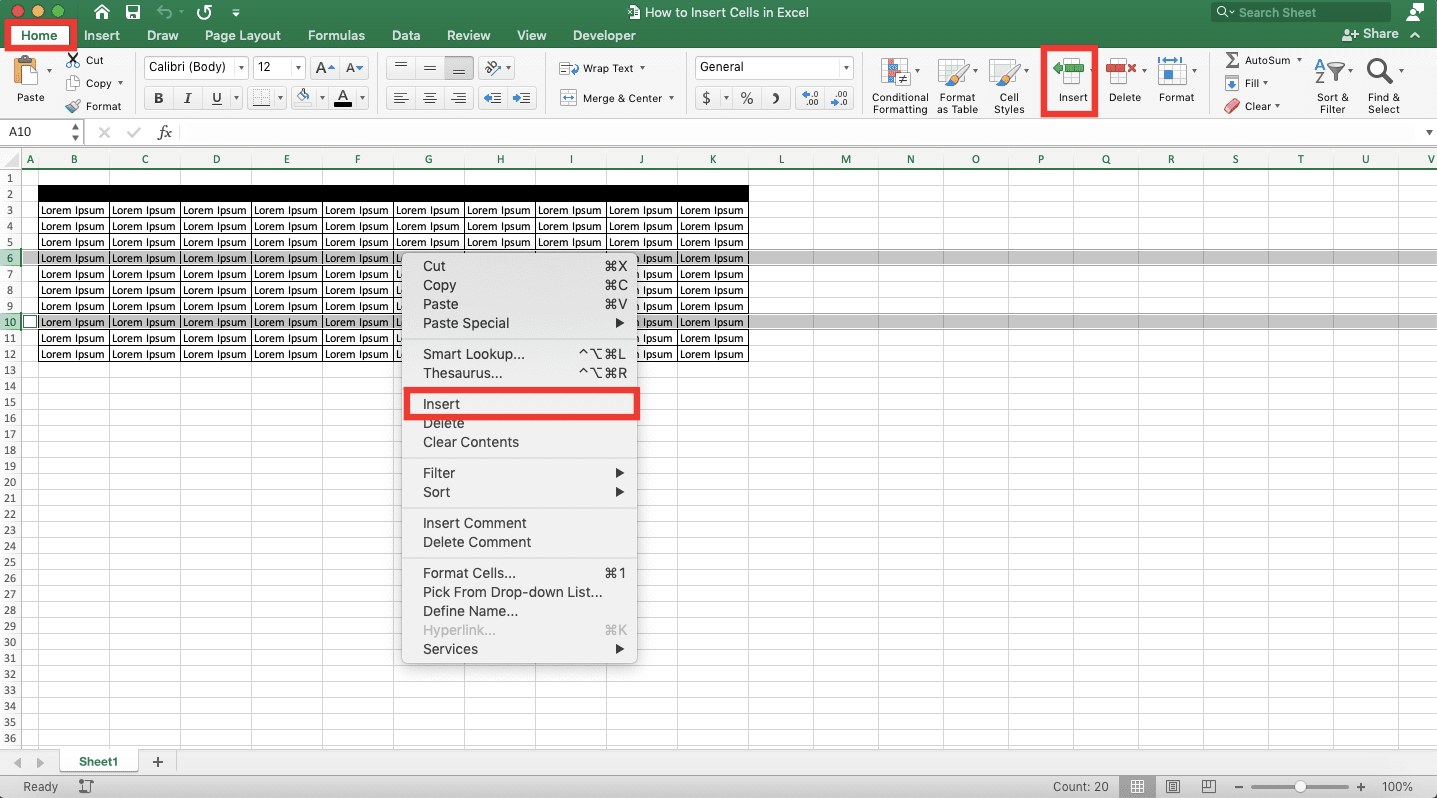The image size is (1437, 798).
Task: Switch to the Insert ribbon tab
Action: click(x=102, y=35)
